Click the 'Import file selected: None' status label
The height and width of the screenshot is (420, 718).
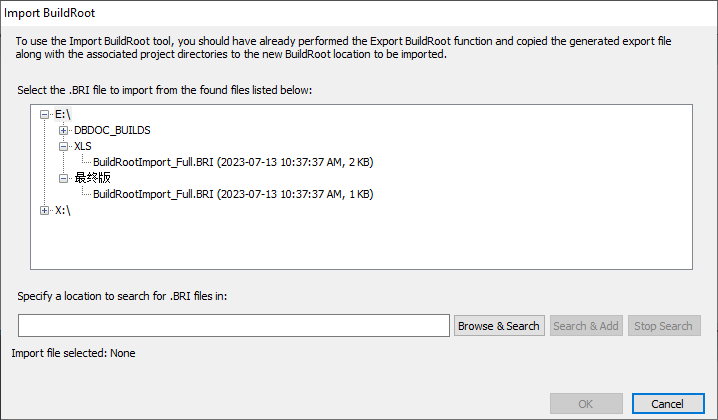click(x=73, y=353)
